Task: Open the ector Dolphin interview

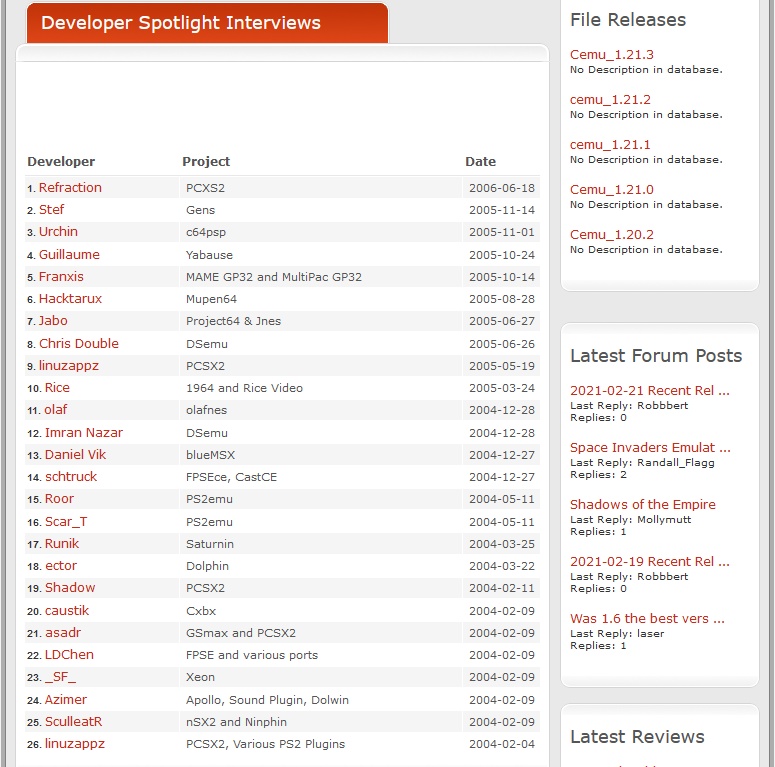Action: point(61,566)
